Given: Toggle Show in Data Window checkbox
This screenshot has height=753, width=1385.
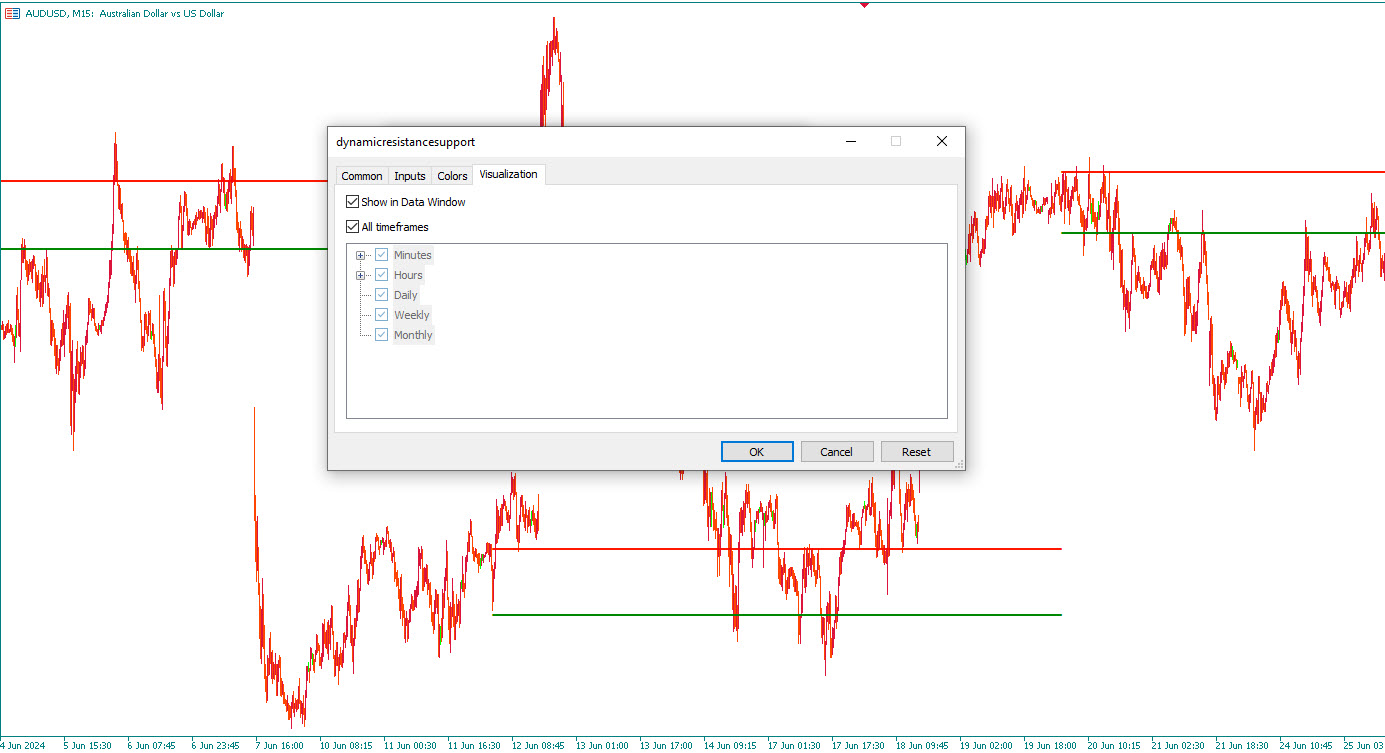Looking at the screenshot, I should pyautogui.click(x=352, y=202).
